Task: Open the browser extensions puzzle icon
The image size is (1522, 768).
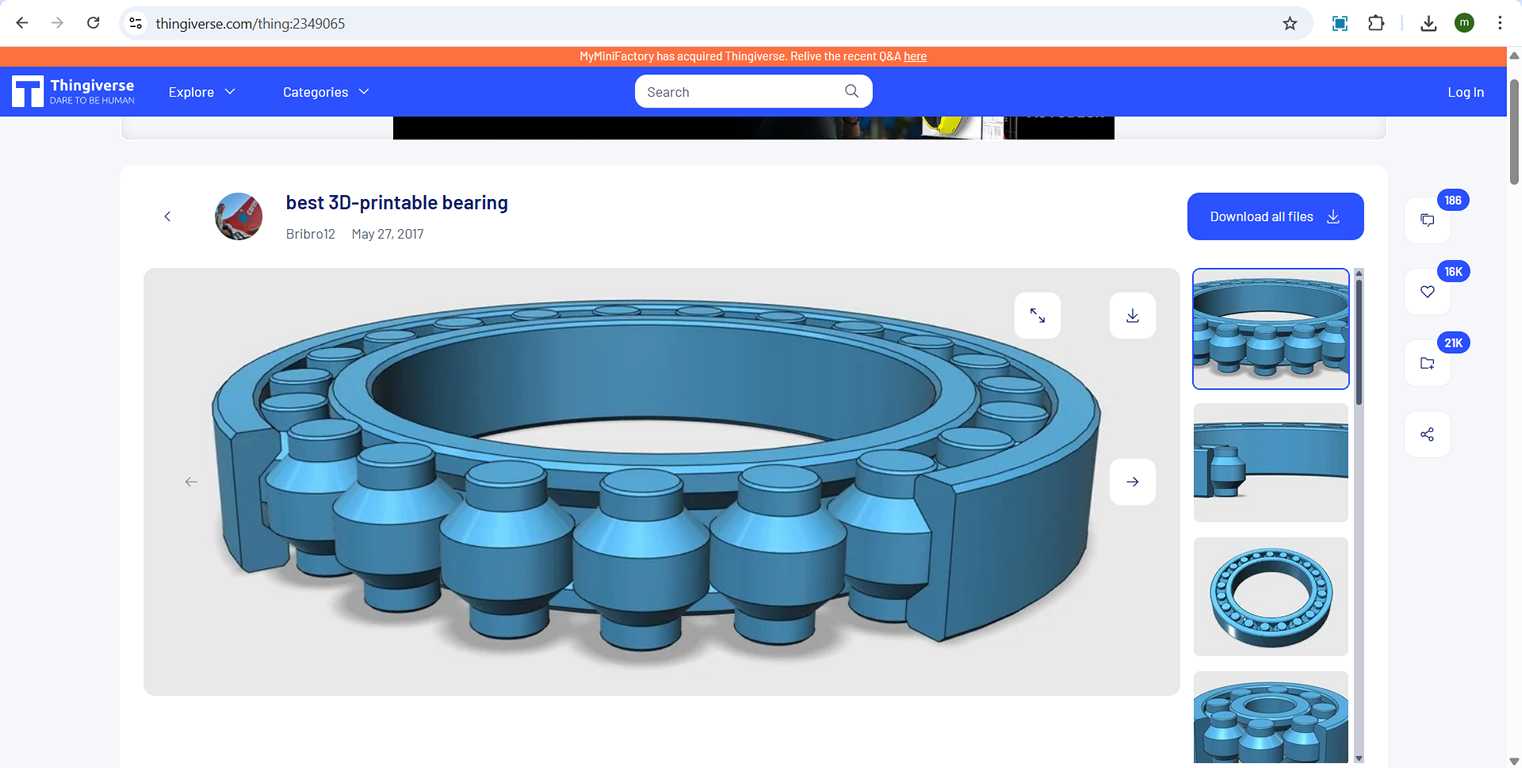Action: click(1376, 23)
